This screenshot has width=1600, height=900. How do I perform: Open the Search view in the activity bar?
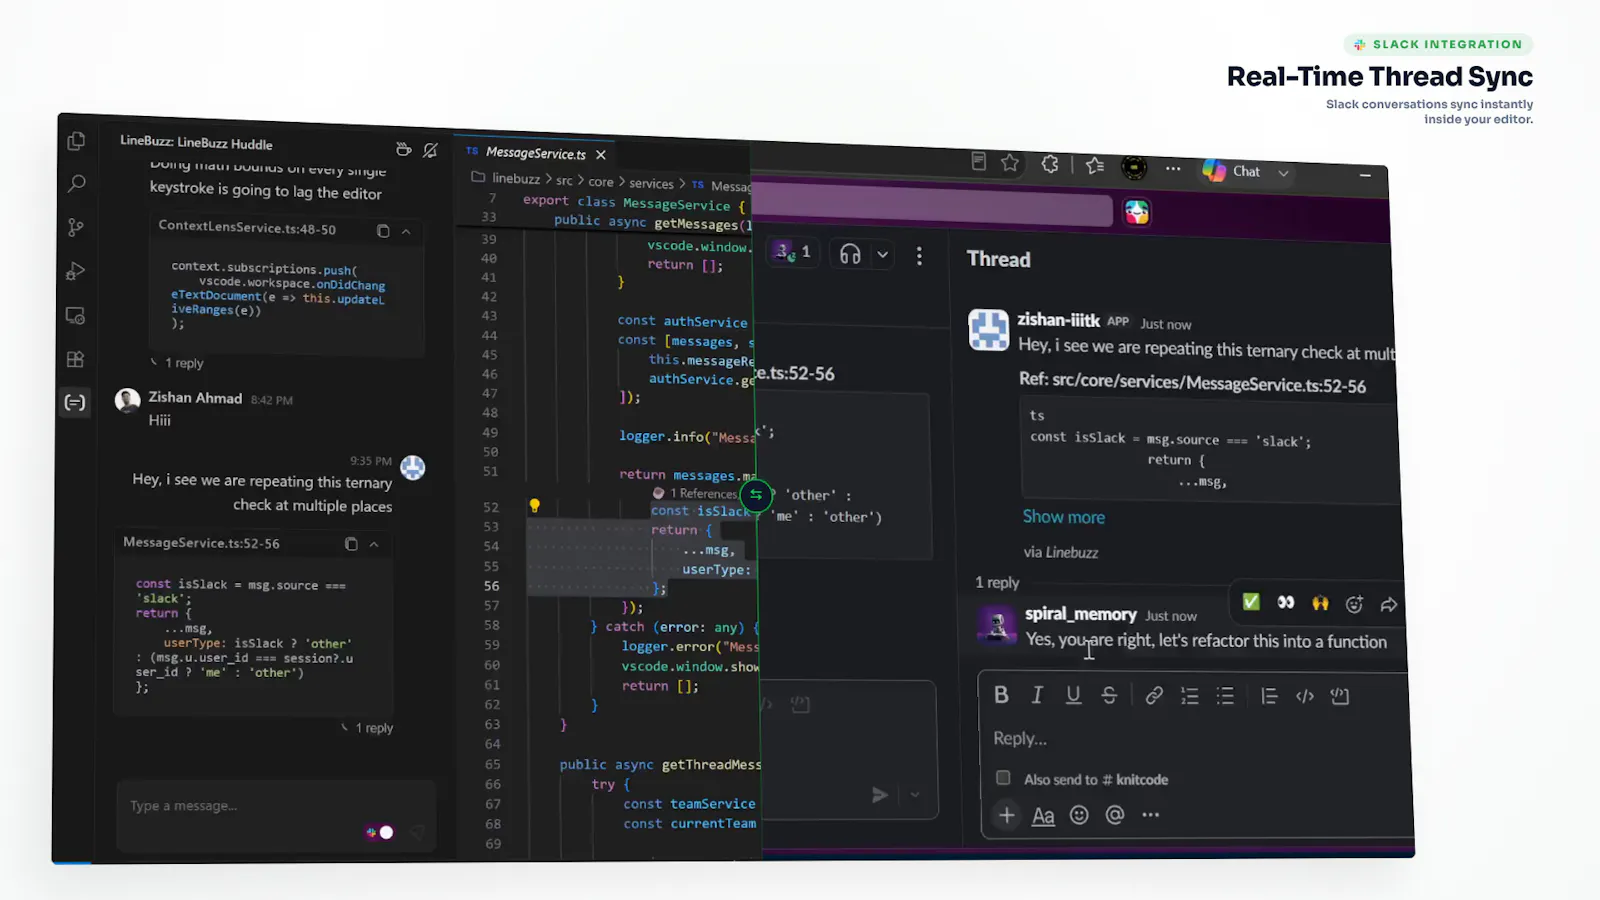[76, 184]
